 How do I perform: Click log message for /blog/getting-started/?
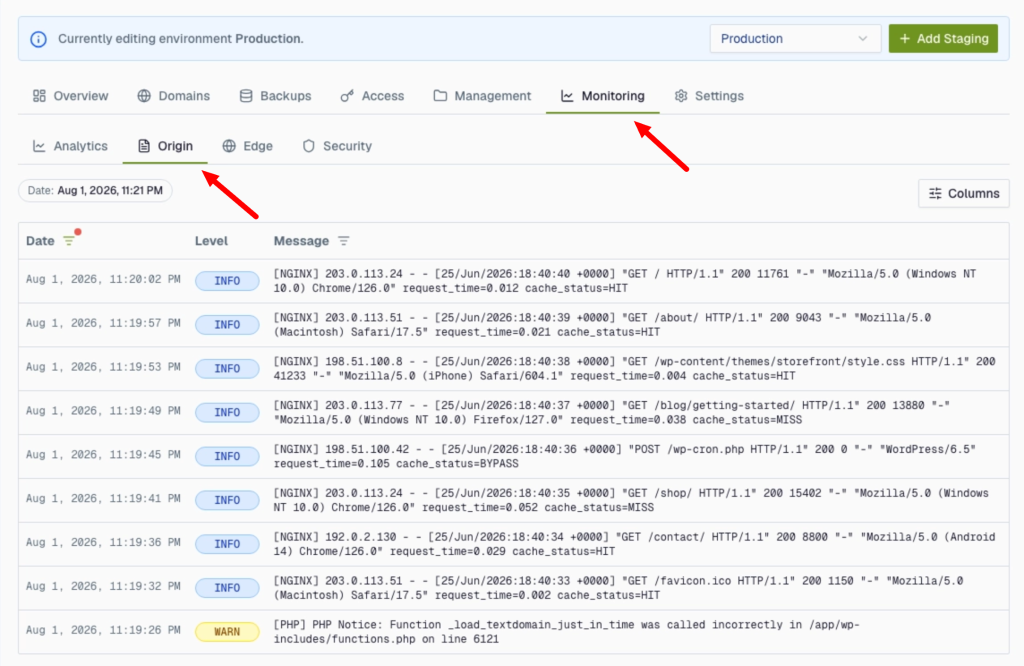pos(611,412)
